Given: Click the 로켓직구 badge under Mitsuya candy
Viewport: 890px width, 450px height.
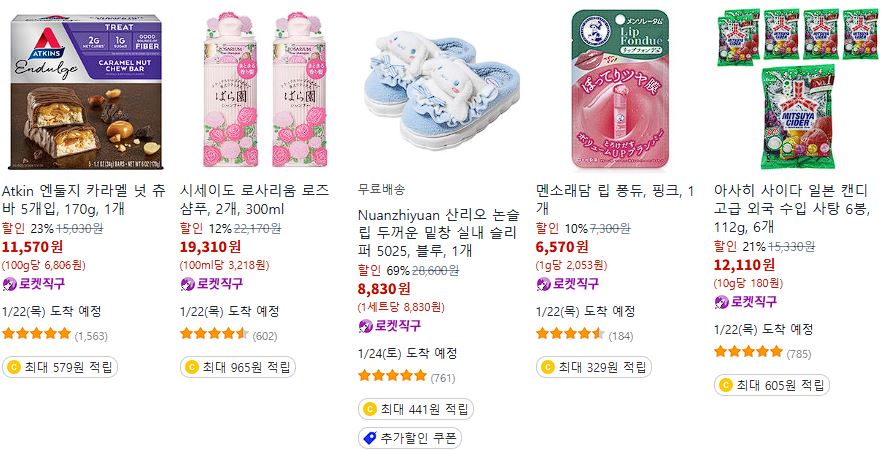Looking at the screenshot, I should (x=746, y=302).
